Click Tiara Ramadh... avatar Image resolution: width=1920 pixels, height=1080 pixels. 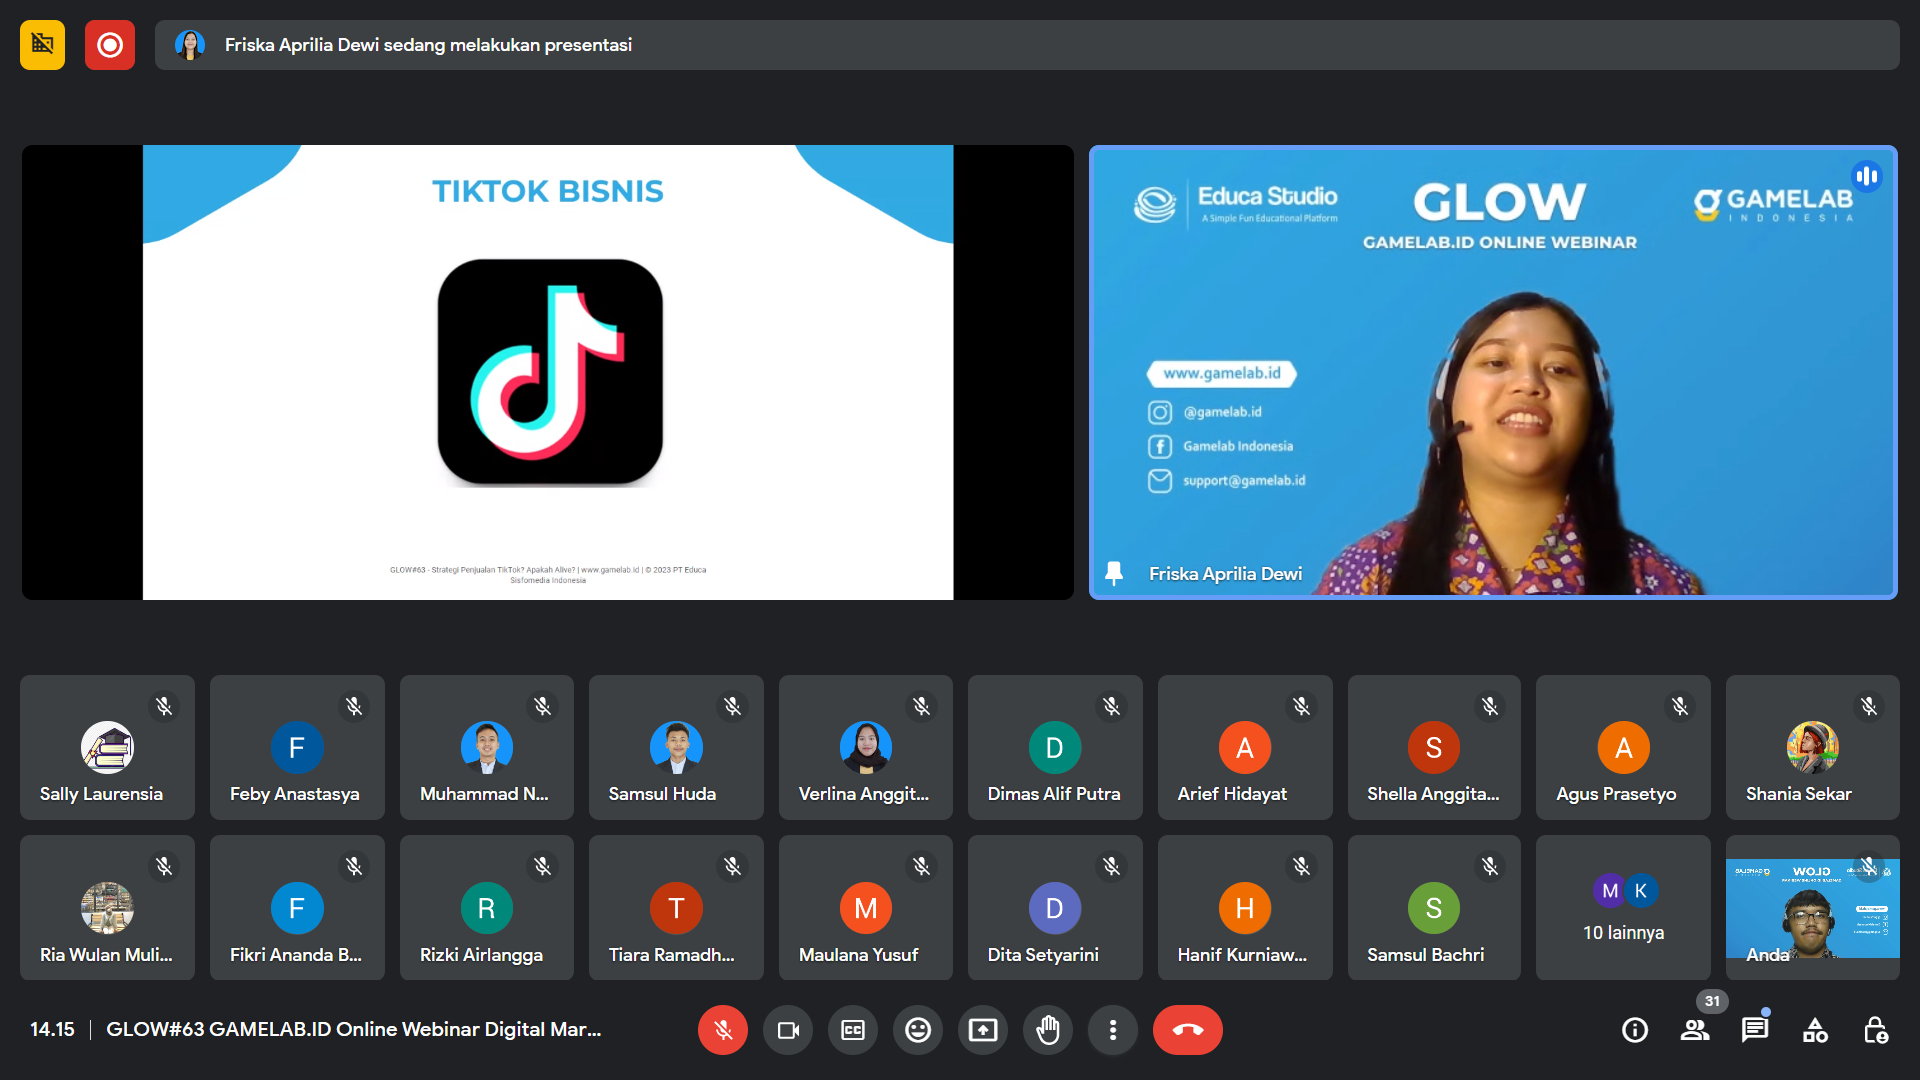[676, 908]
